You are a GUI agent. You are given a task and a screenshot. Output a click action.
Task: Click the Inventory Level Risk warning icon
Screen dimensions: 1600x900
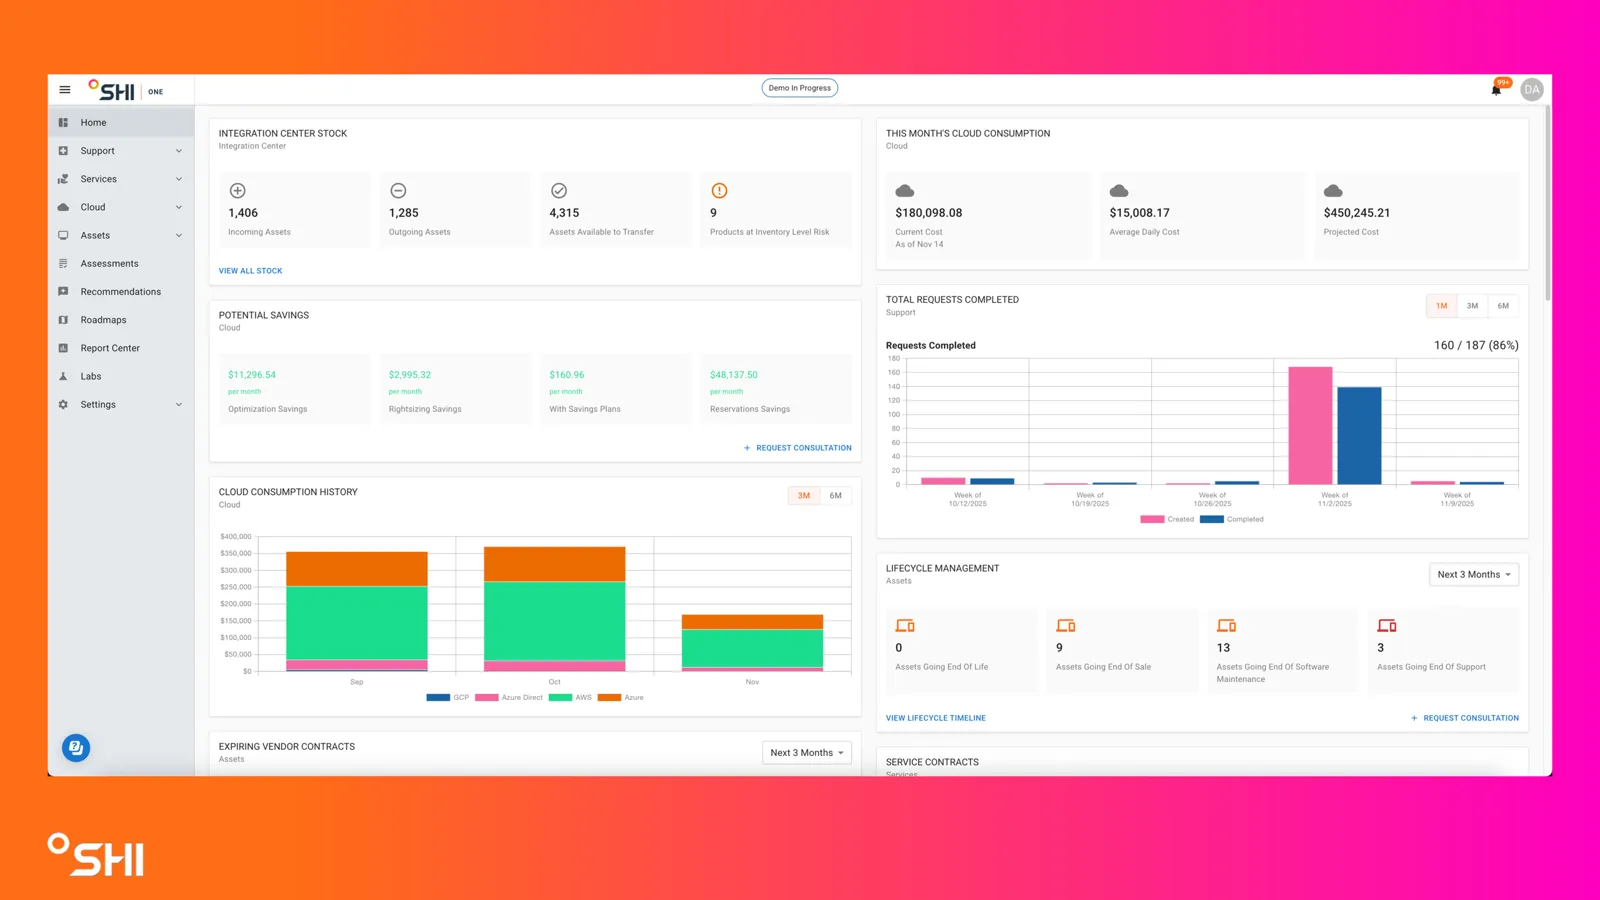[719, 190]
